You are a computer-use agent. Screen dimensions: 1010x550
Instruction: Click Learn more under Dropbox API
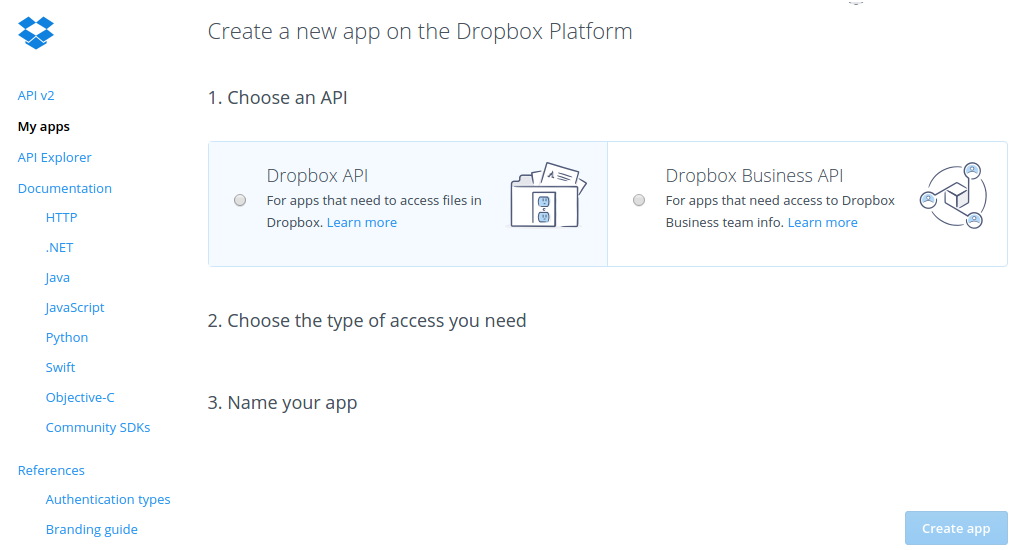tap(362, 222)
